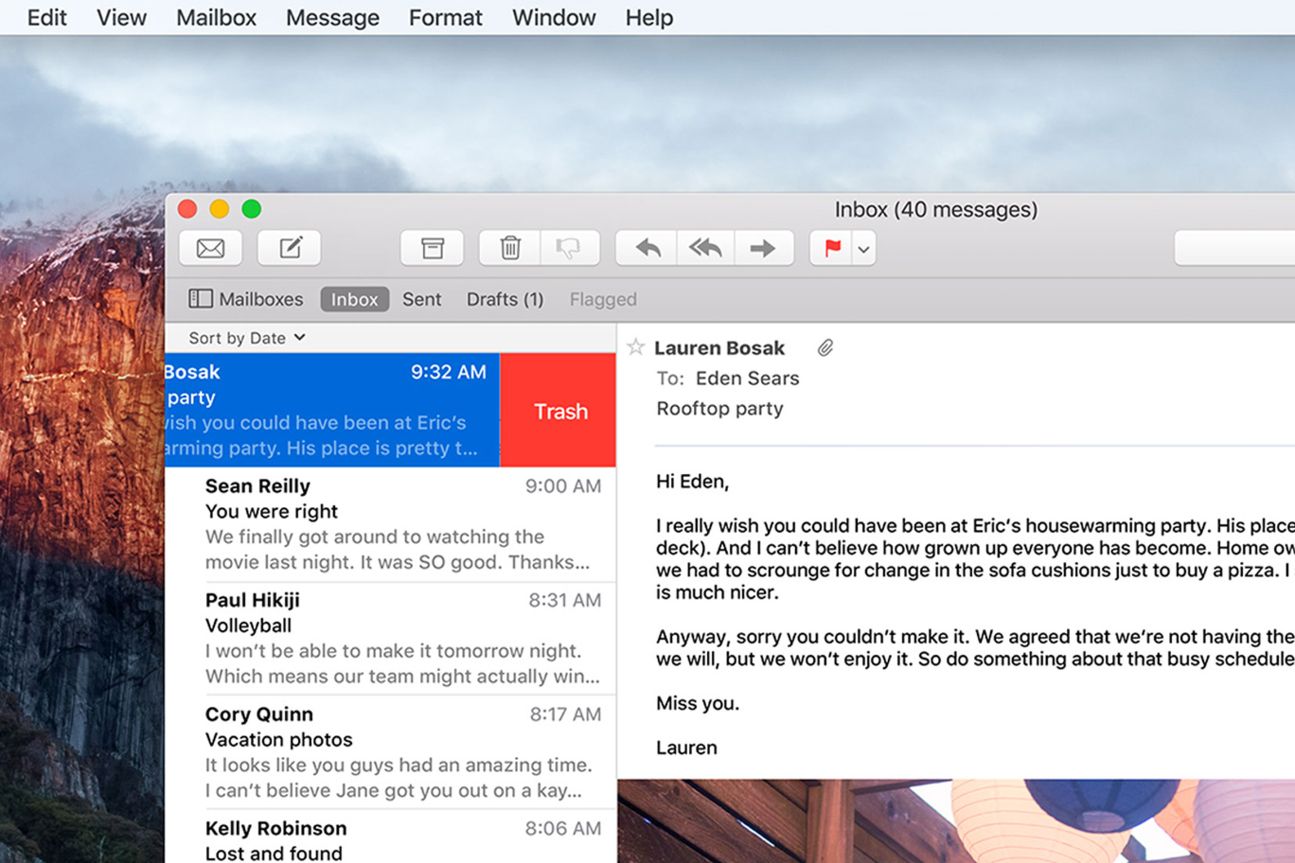Flag the message with red flag
Viewport: 1295px width, 863px height.
(x=832, y=248)
